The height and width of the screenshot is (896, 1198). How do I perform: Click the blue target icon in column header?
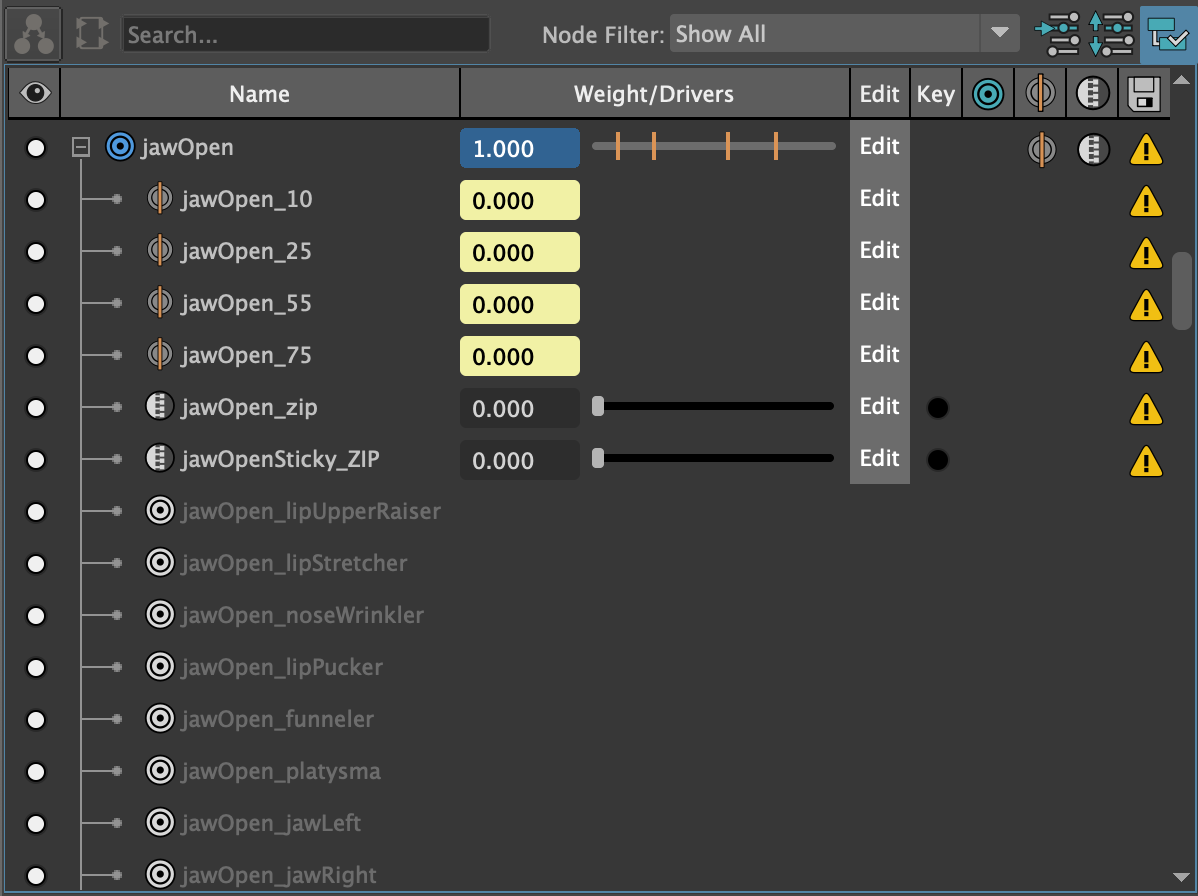(987, 94)
